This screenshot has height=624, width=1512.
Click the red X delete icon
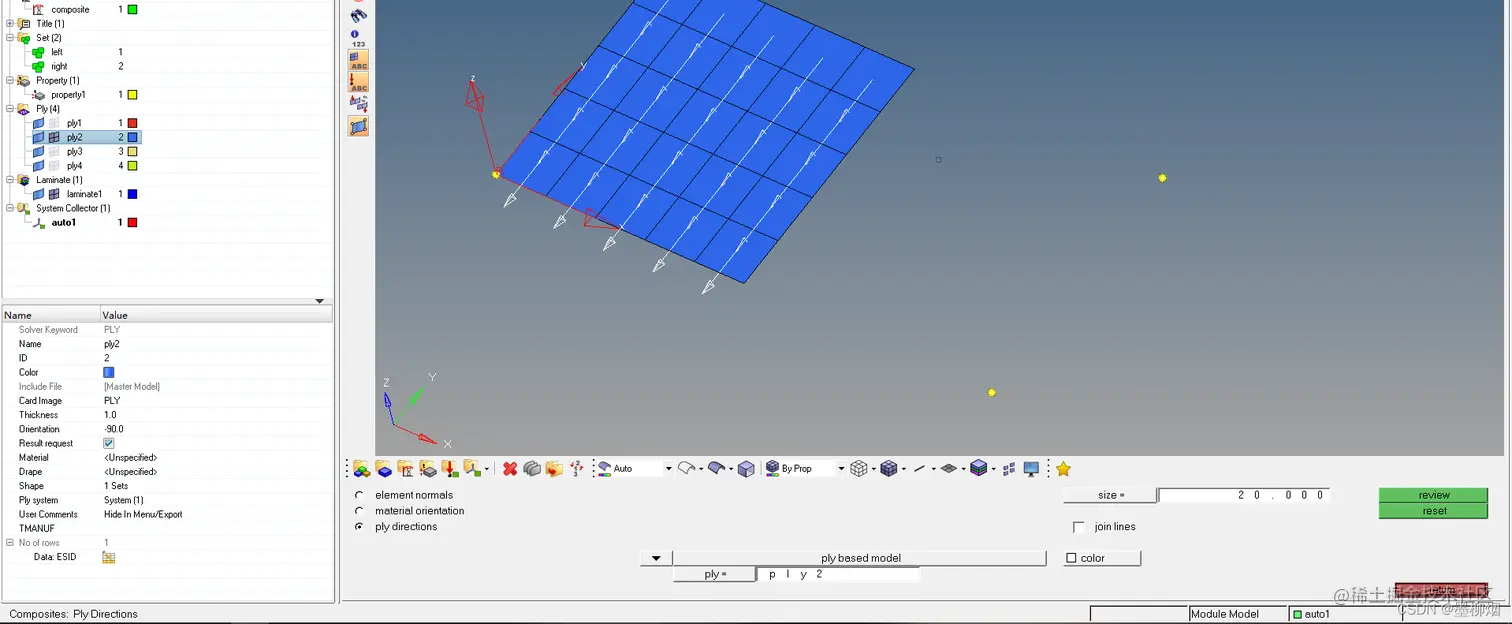coord(510,468)
